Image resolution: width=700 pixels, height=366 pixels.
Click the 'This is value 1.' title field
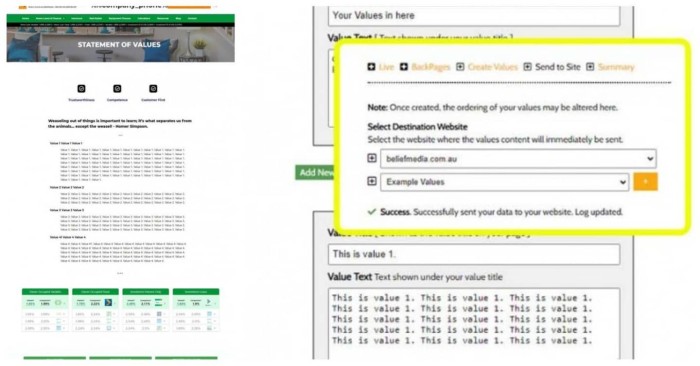tap(474, 254)
